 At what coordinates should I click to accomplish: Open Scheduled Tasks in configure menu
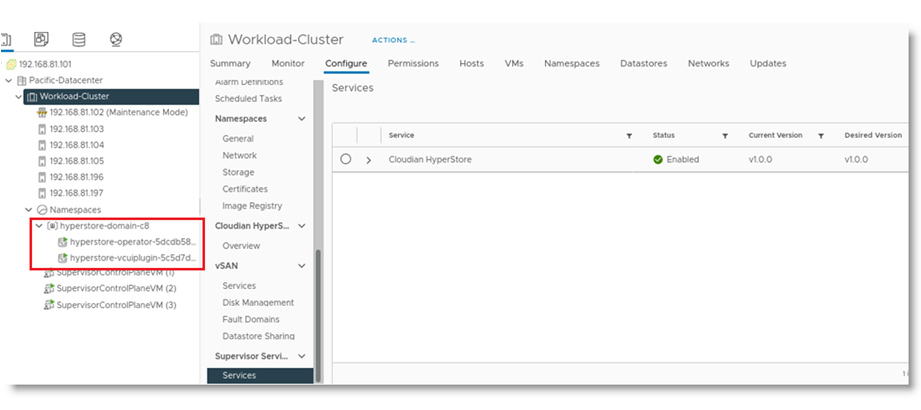pyautogui.click(x=248, y=99)
